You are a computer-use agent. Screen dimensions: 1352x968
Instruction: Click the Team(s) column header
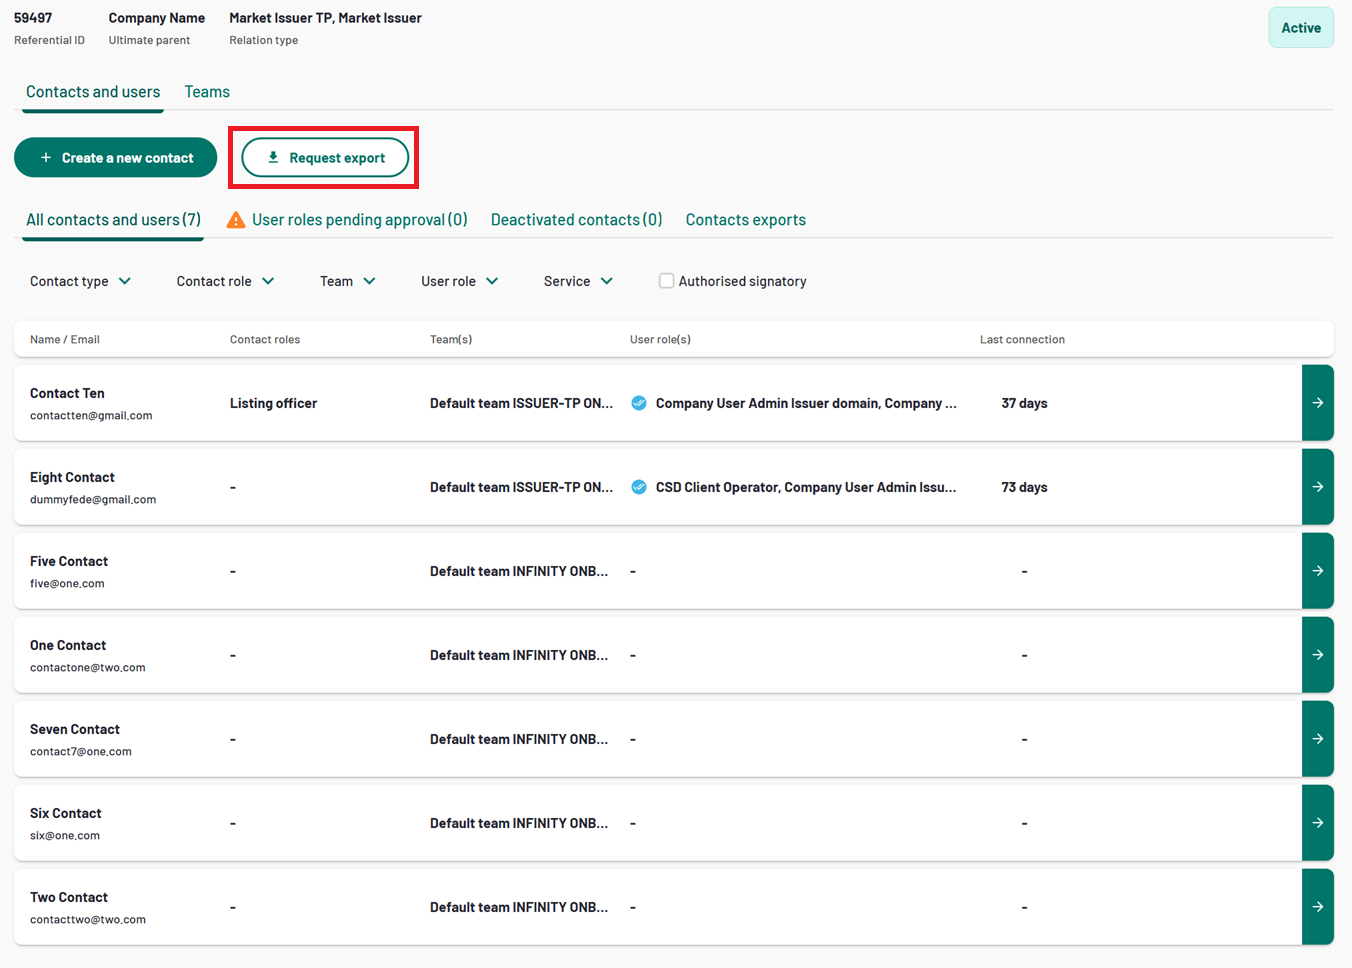[451, 340]
